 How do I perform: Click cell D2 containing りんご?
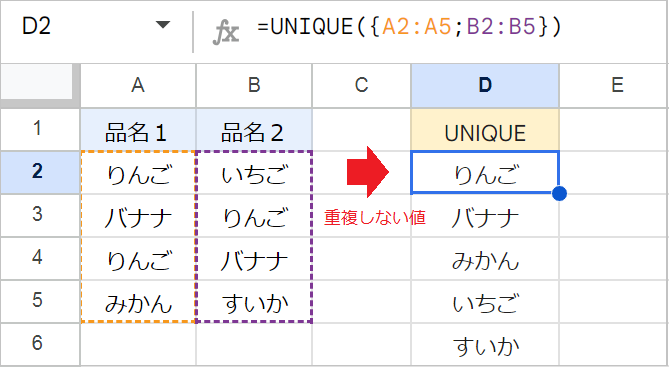485,172
